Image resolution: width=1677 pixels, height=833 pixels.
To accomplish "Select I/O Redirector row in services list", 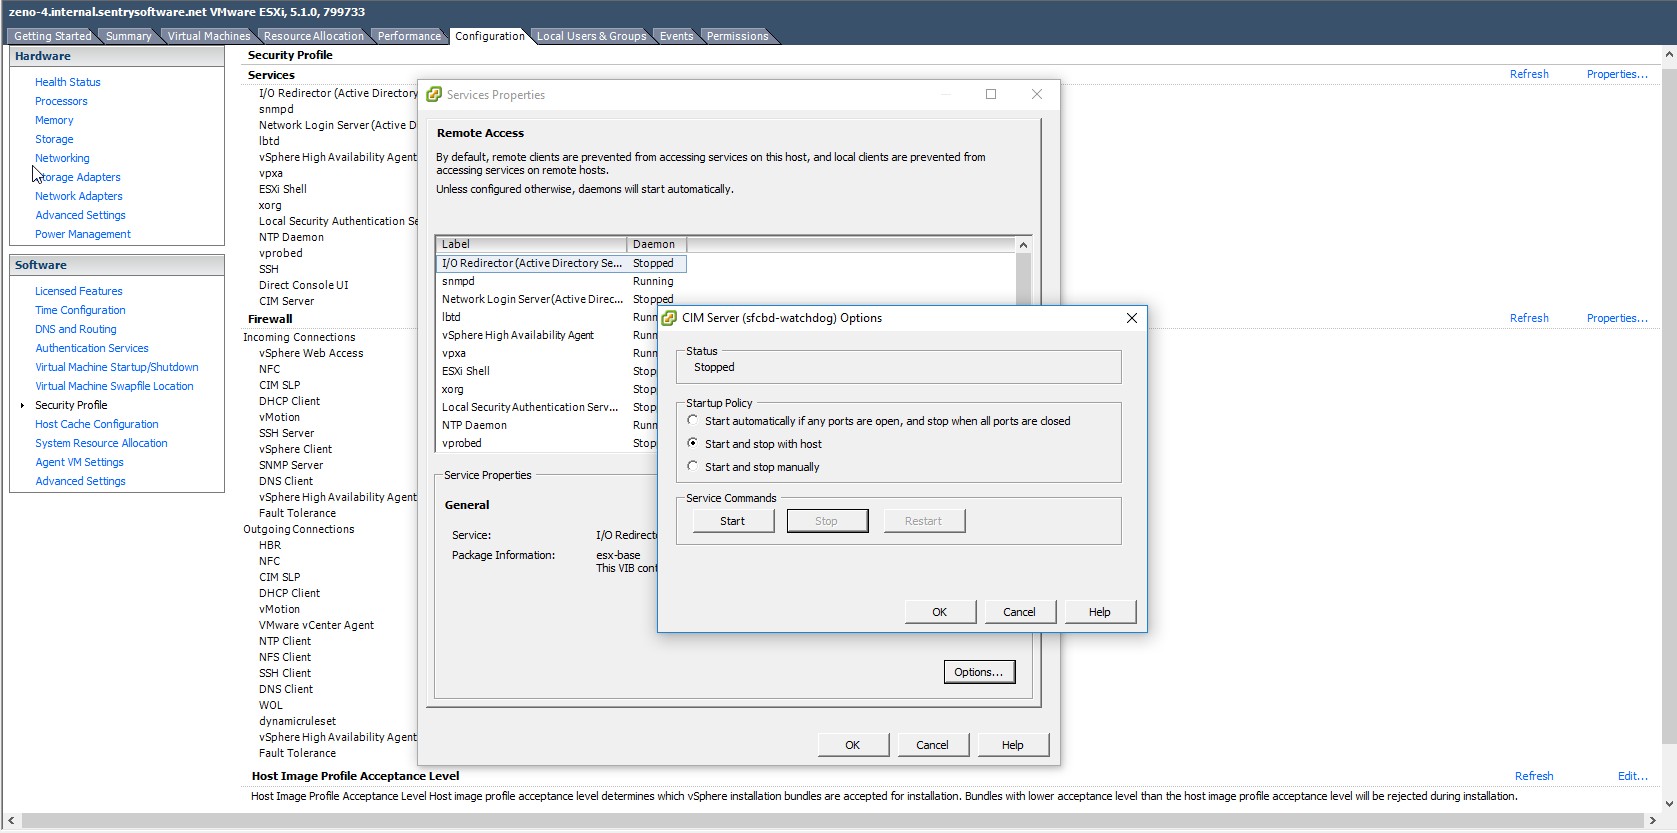I will (x=561, y=263).
